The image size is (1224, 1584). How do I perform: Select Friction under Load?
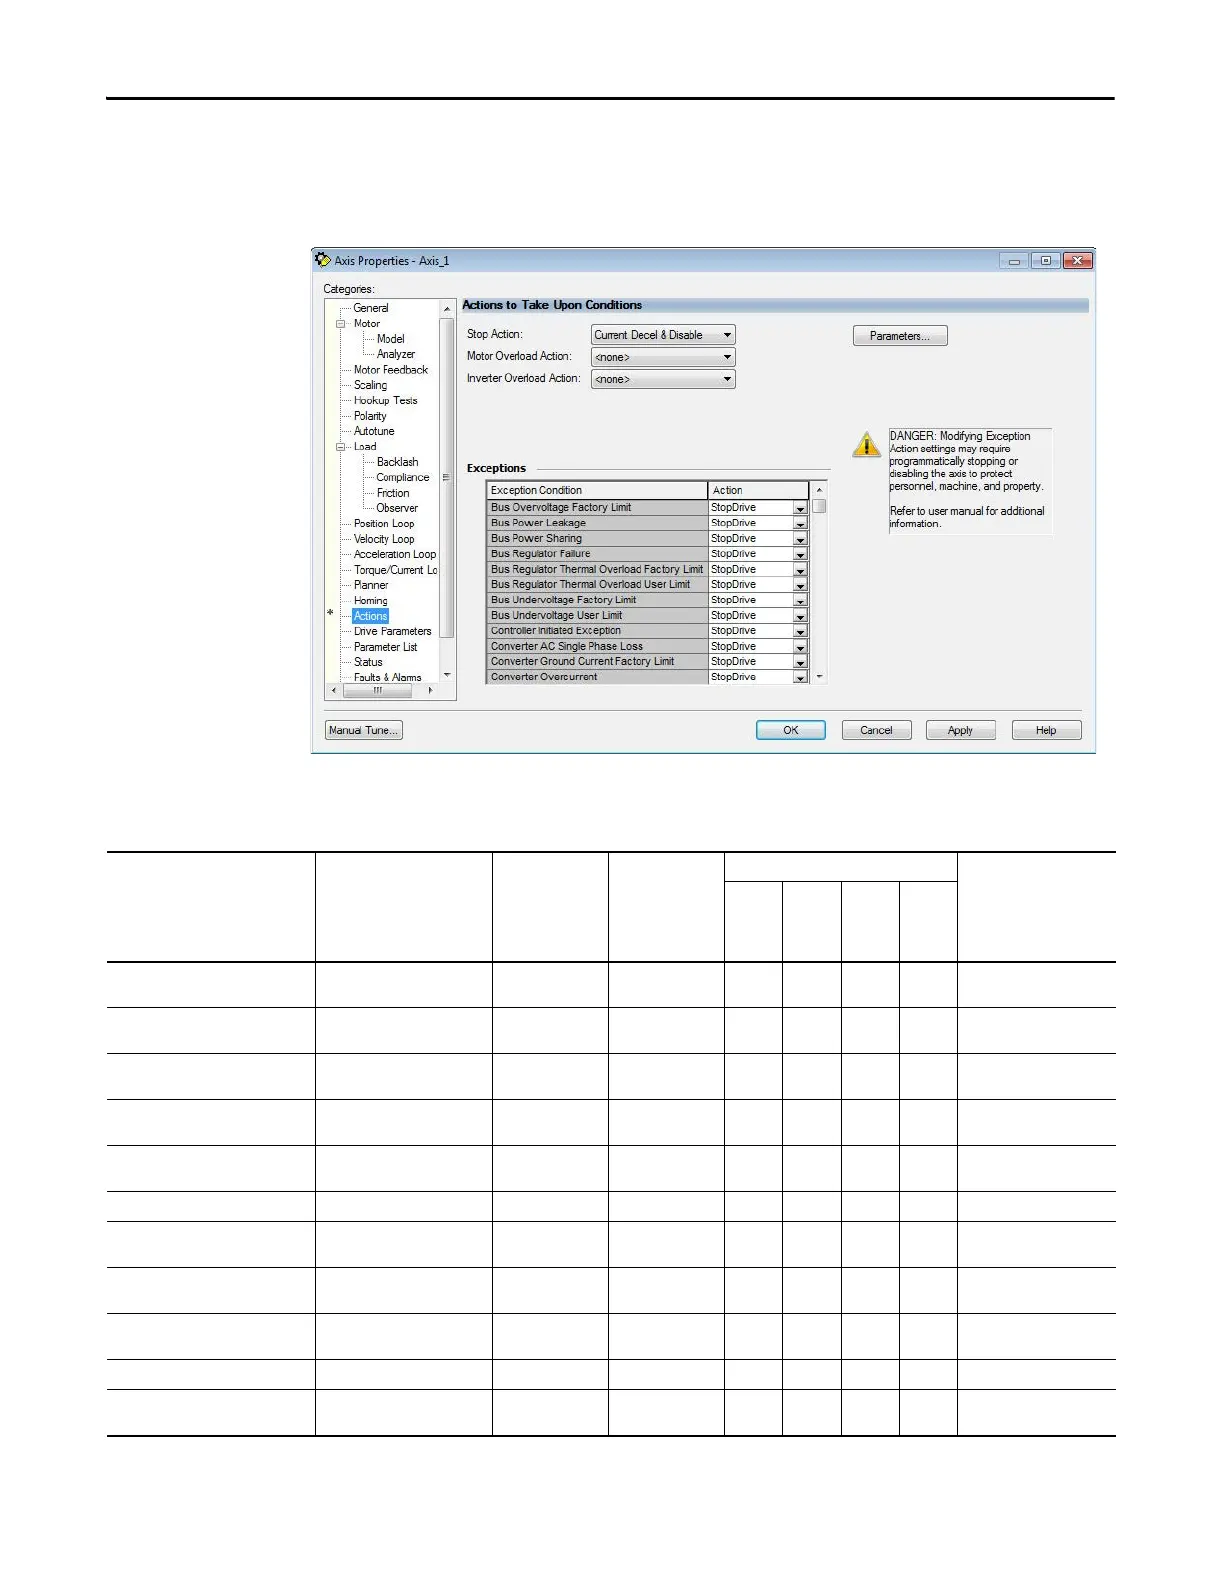click(x=393, y=493)
